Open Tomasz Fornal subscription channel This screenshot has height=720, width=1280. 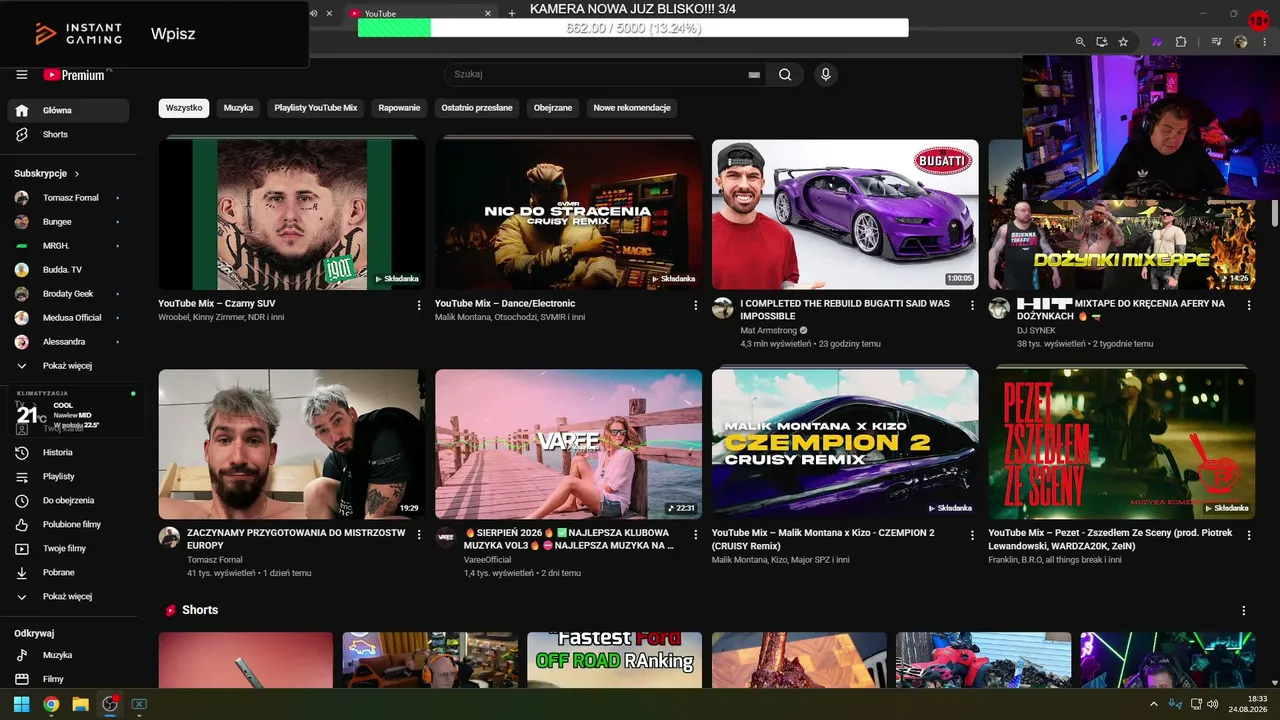tap(68, 198)
